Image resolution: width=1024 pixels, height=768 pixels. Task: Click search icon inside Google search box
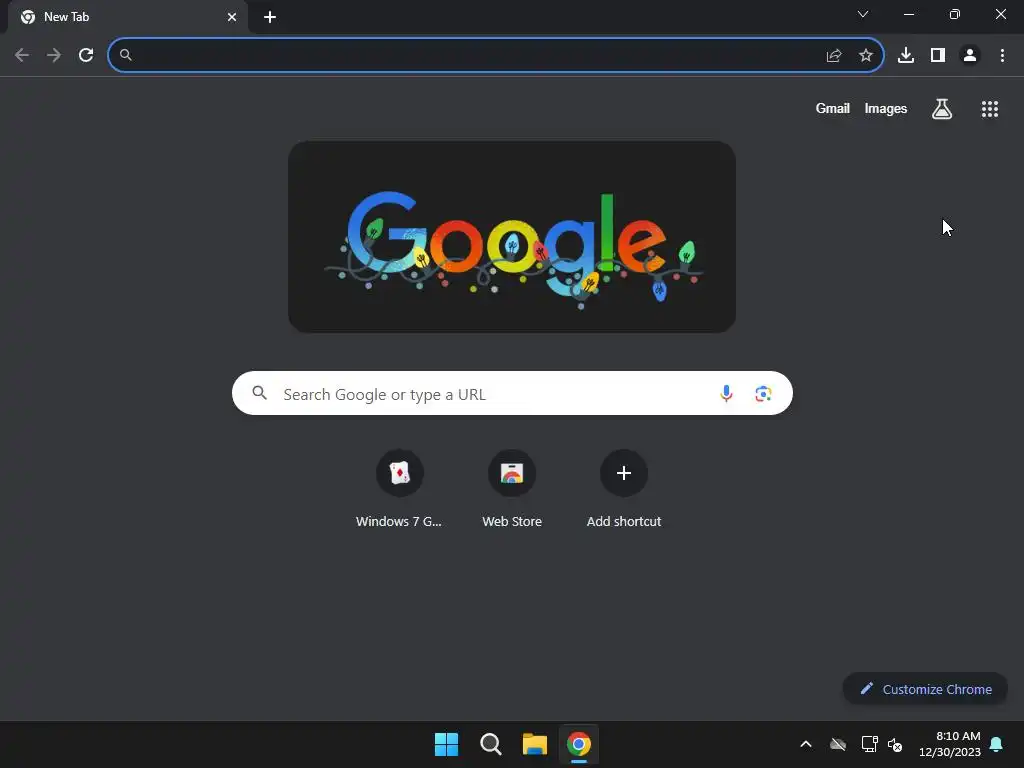click(260, 393)
